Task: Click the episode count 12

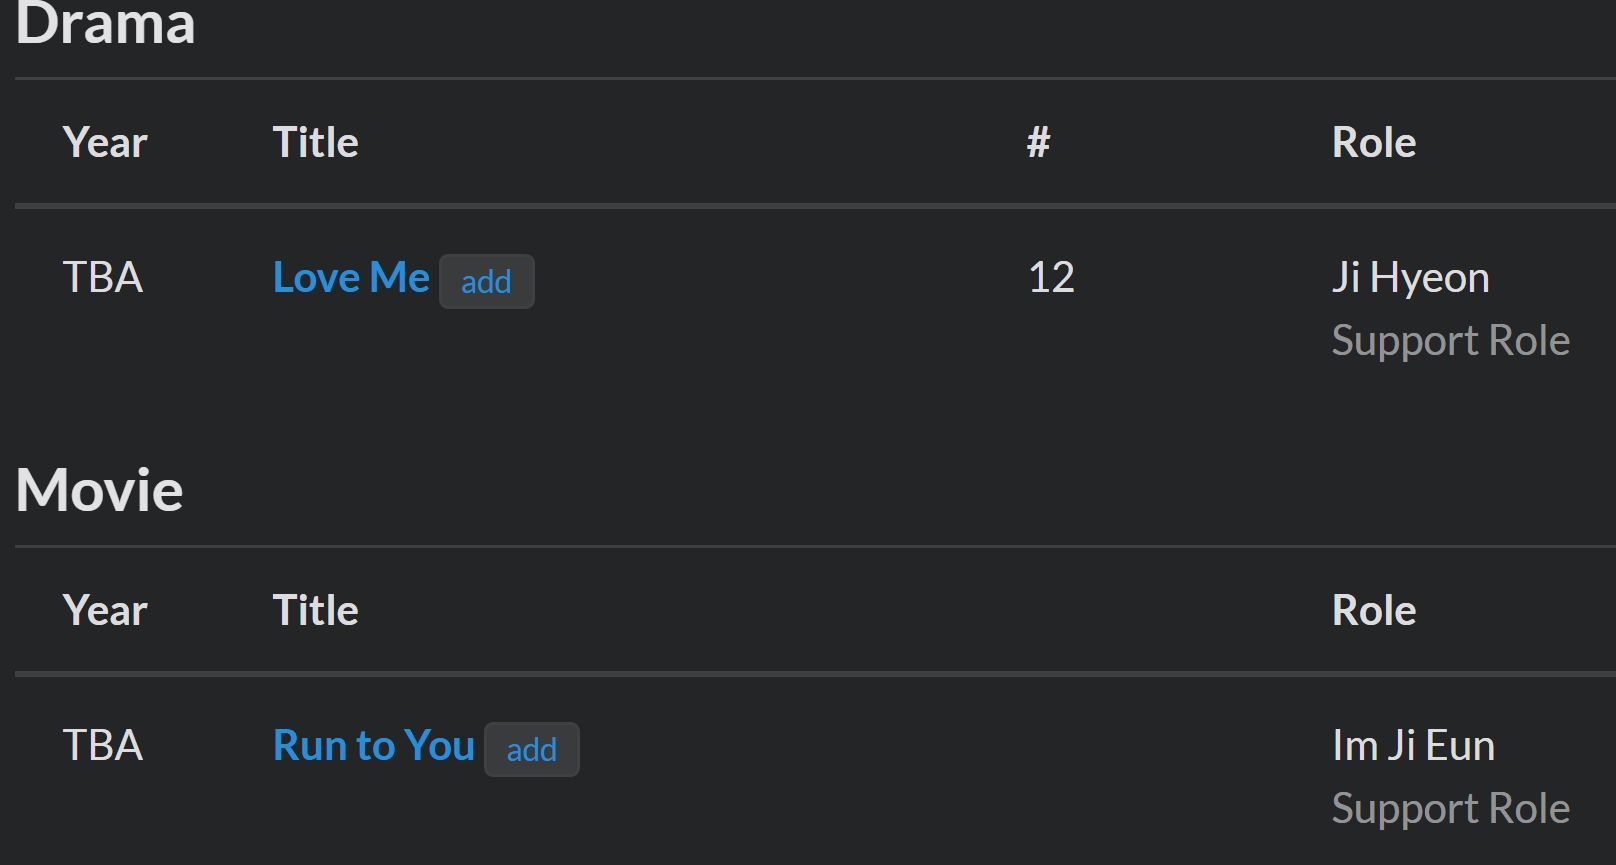Action: pos(1052,277)
